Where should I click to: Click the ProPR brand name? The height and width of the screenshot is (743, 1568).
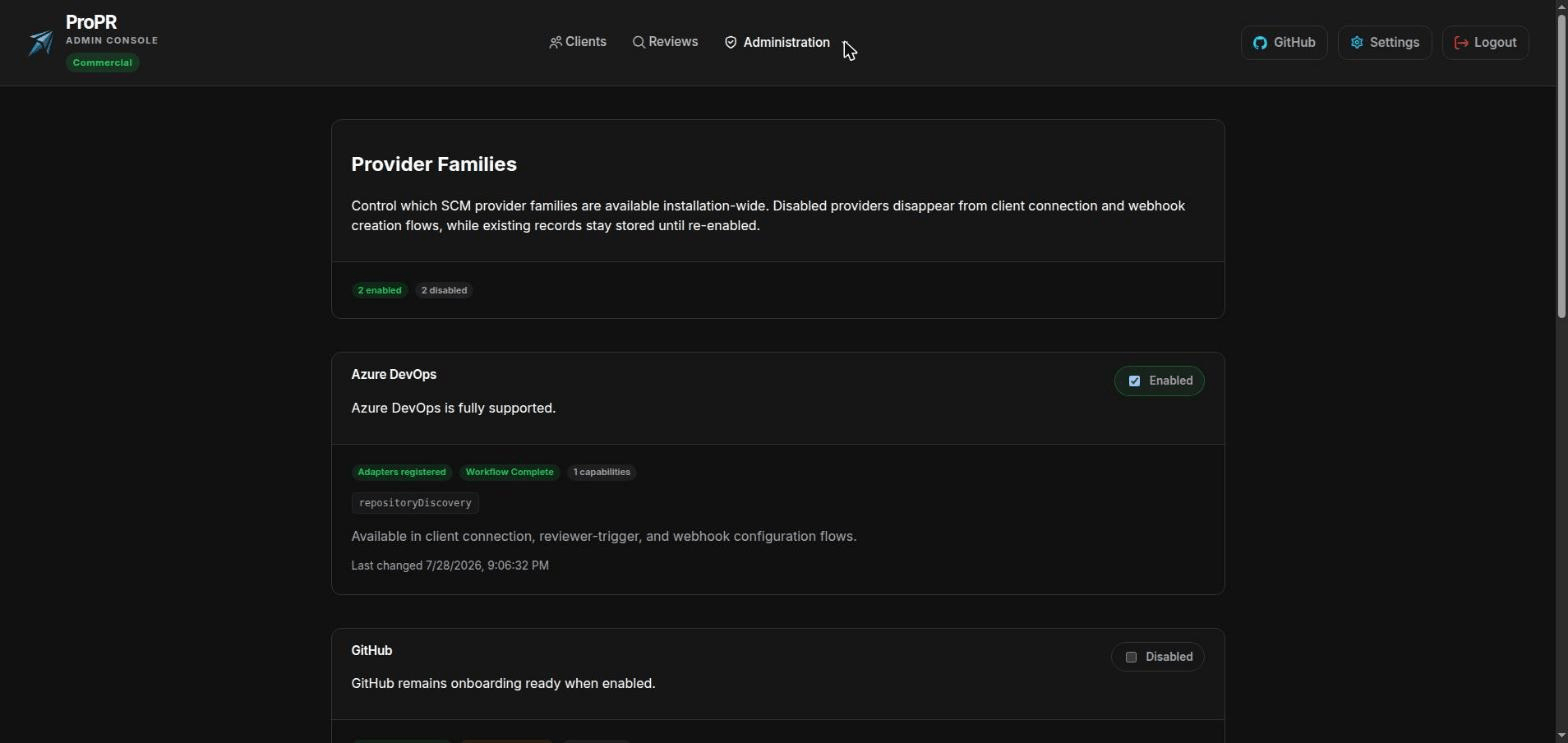pos(91,22)
